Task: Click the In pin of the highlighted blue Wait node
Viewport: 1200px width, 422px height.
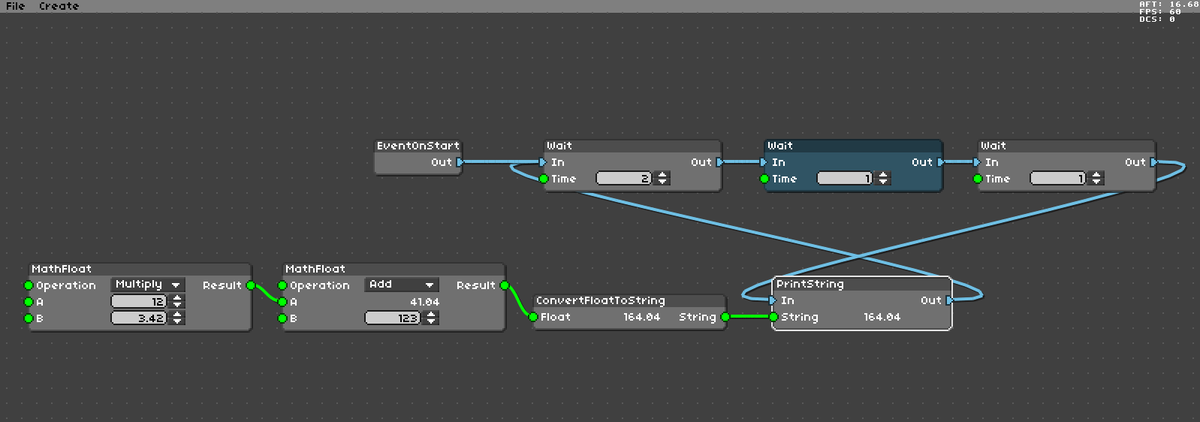Action: [x=764, y=162]
